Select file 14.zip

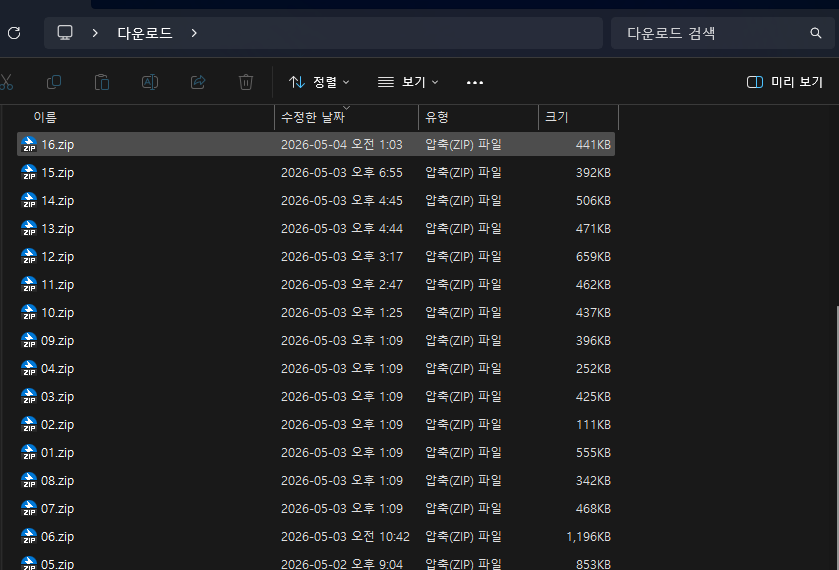coord(316,201)
